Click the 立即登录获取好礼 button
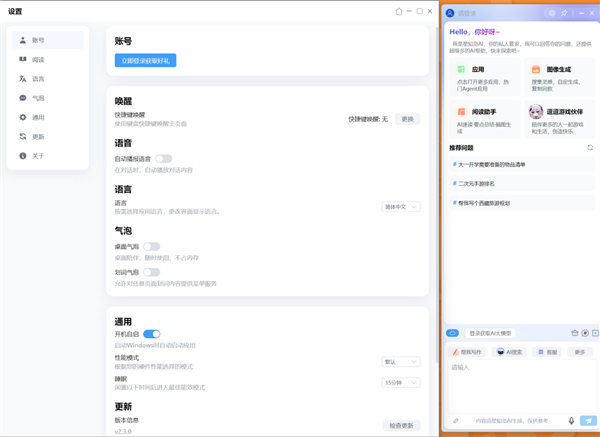 145,61
